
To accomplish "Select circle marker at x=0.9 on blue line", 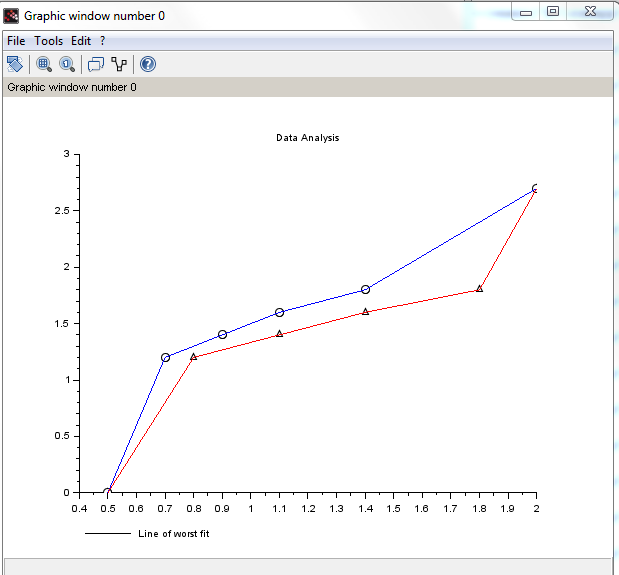I will 222,335.
